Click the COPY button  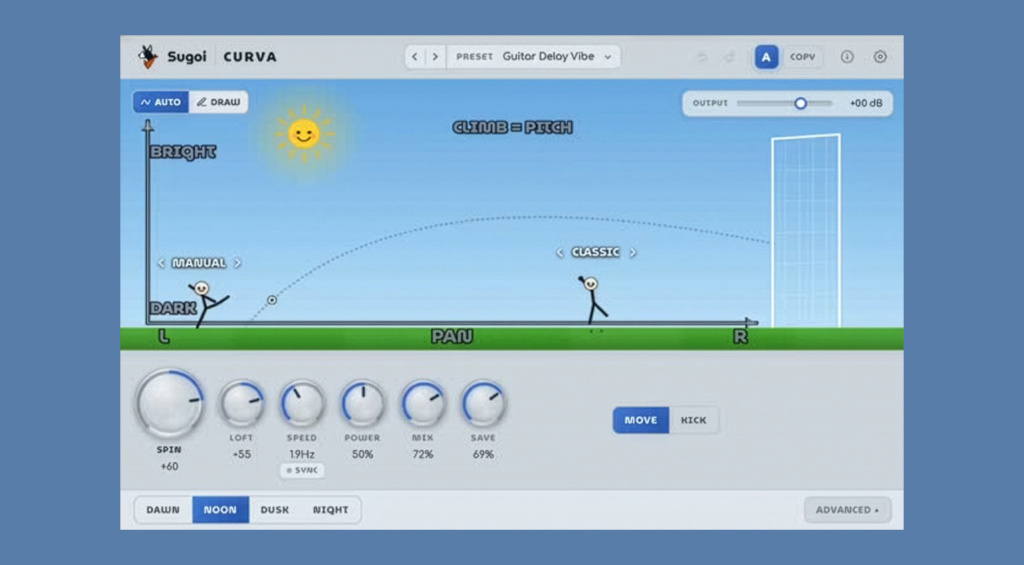[x=803, y=57]
